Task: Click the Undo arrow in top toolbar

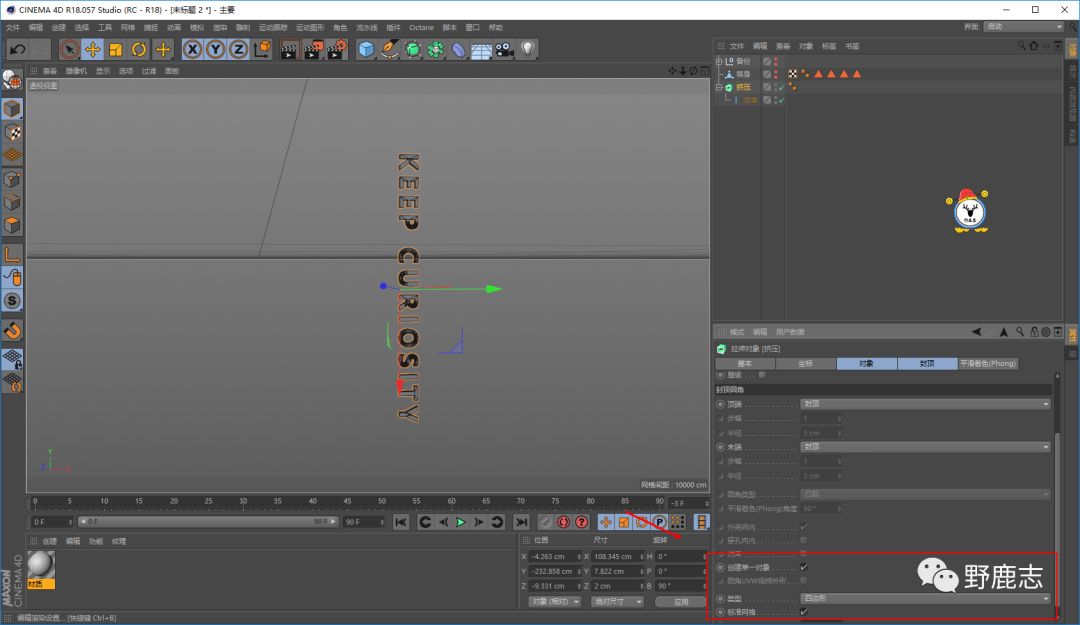Action: 17,49
